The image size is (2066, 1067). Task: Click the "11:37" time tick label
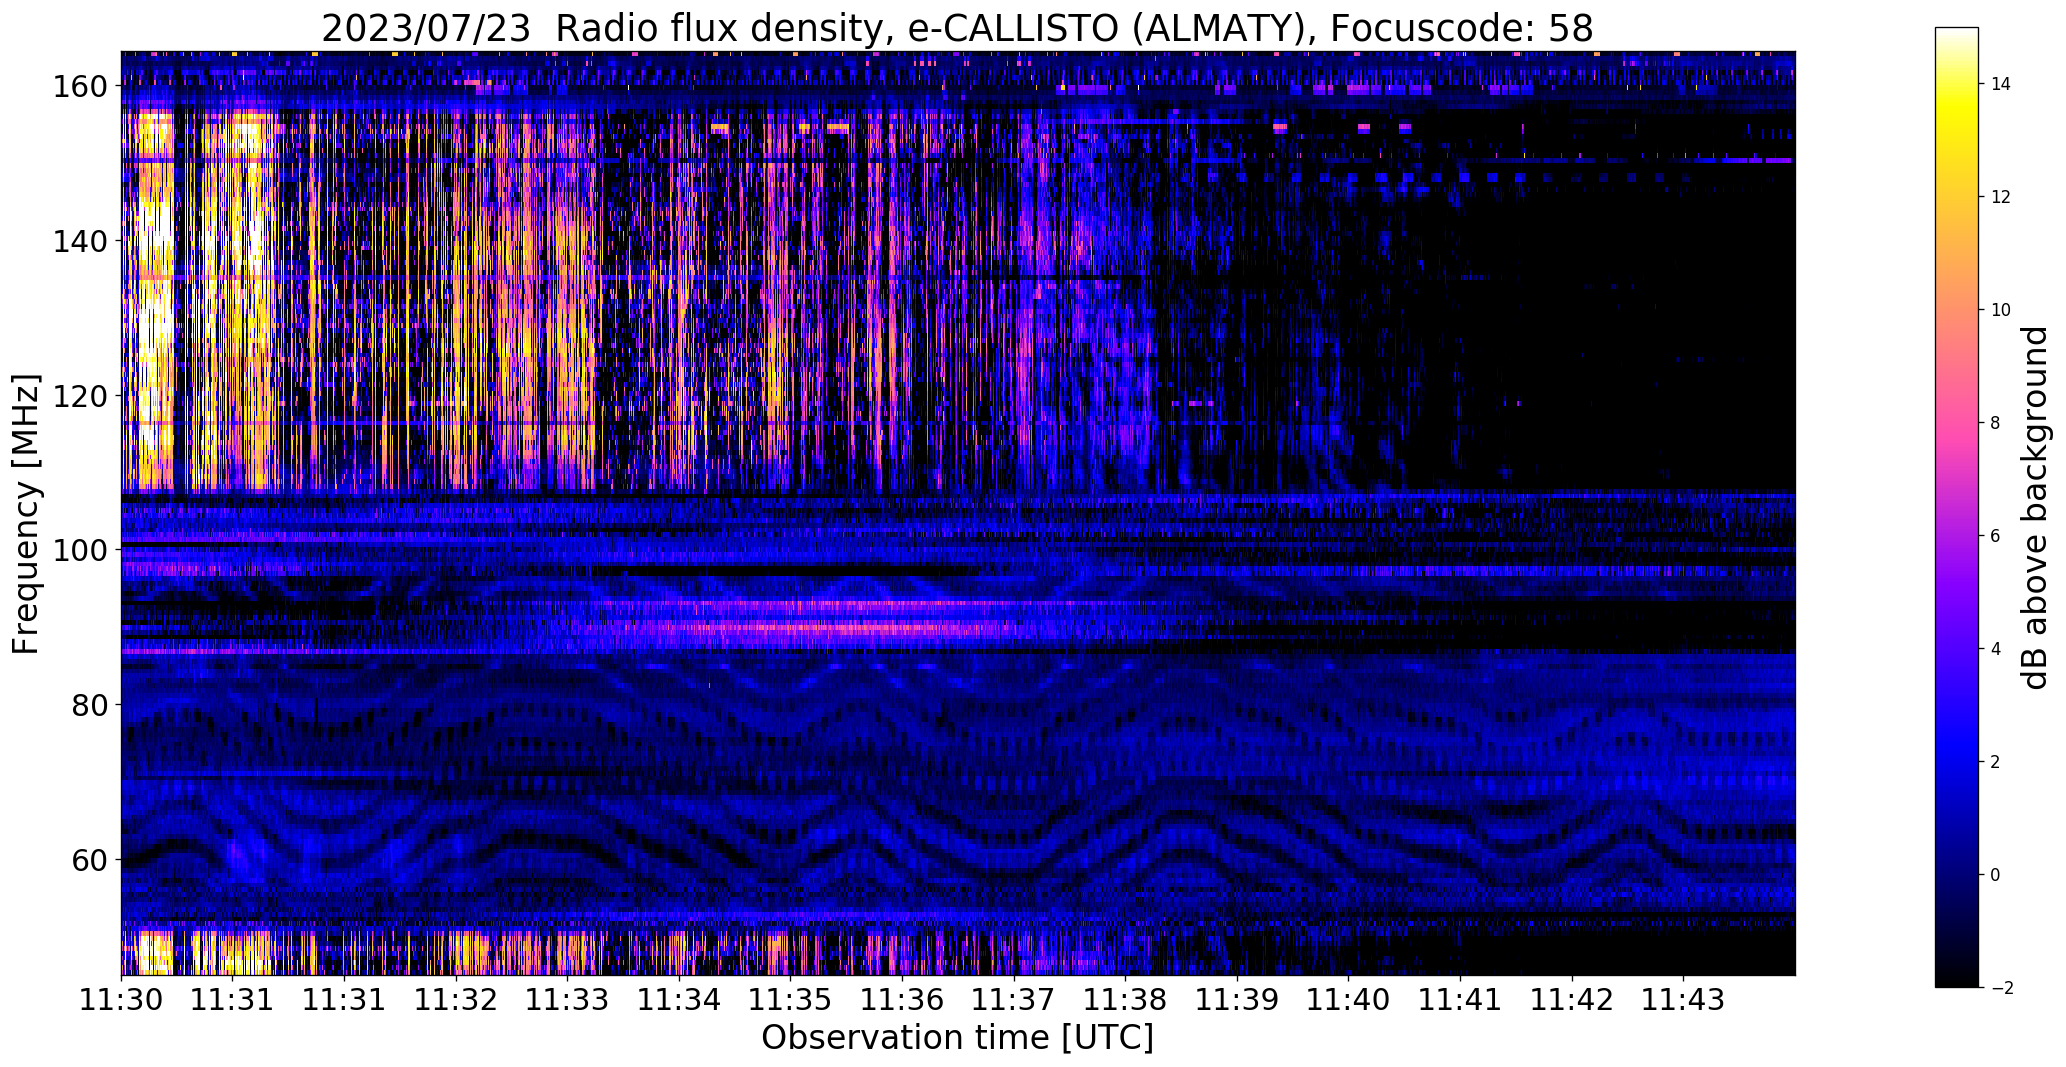(x=1014, y=999)
